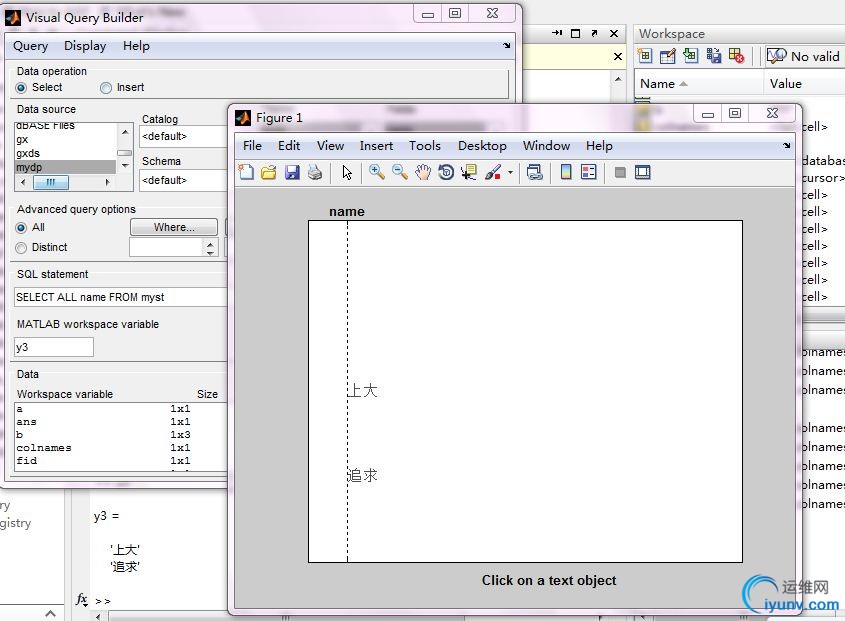
Task: Open the 'No valid' plot selector in Workspace
Action: click(804, 56)
